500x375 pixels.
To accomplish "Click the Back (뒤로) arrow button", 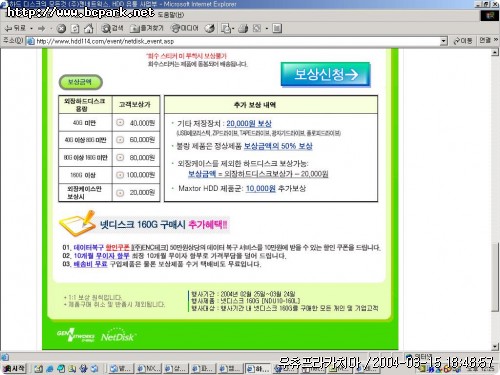I will pos(15,28).
